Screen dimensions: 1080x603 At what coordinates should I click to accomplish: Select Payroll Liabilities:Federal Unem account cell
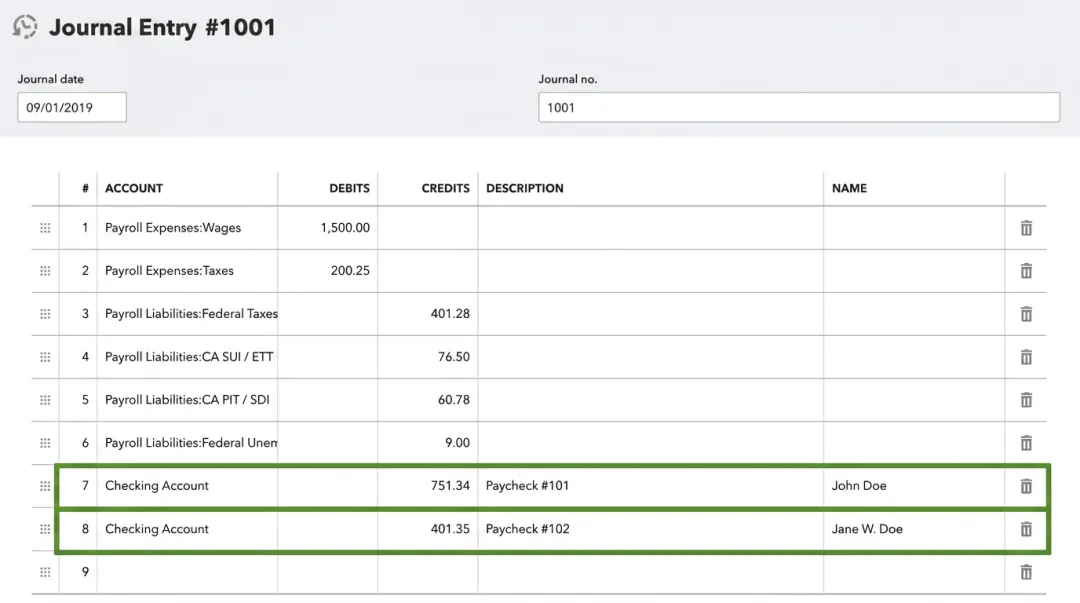(x=187, y=443)
